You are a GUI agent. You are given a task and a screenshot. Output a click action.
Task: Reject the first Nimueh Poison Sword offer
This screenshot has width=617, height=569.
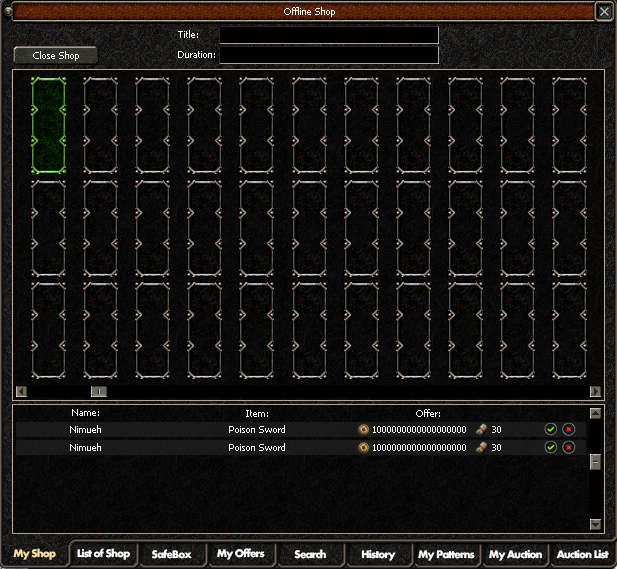[569, 429]
